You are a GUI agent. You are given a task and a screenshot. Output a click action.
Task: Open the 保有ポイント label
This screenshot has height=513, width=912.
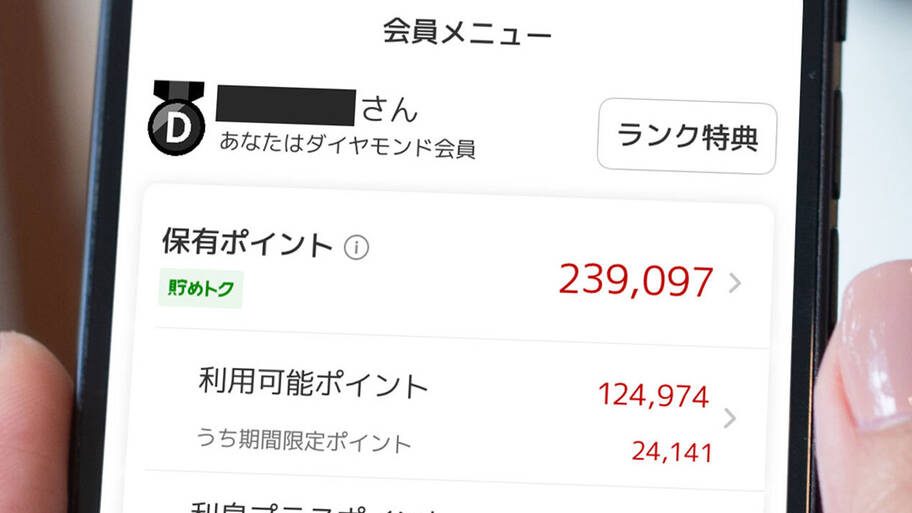coord(247,242)
